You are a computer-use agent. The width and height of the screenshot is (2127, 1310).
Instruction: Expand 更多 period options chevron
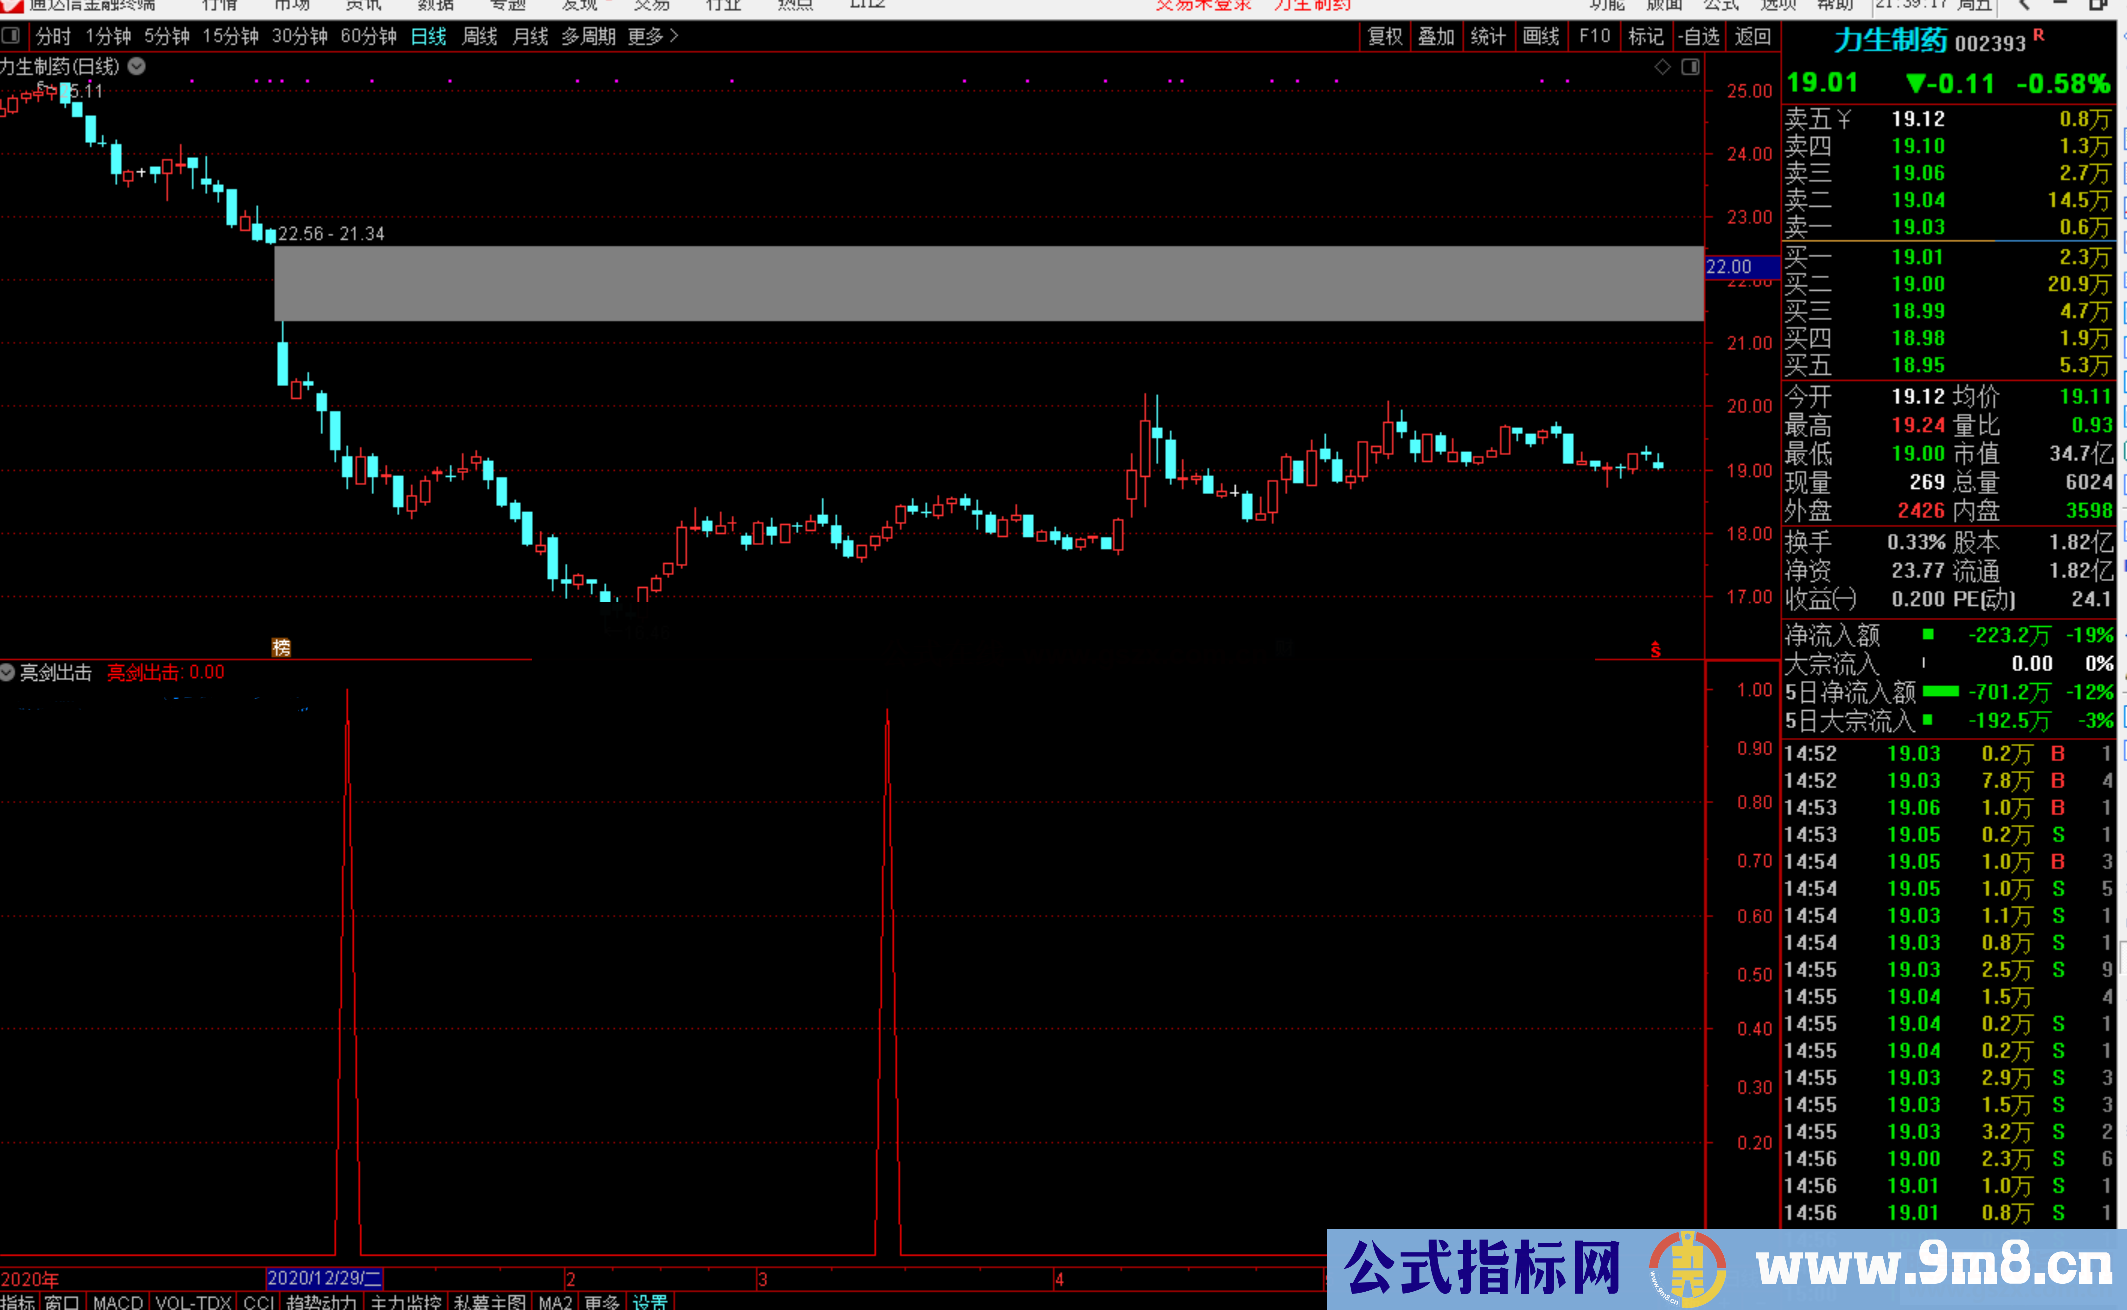coord(674,36)
